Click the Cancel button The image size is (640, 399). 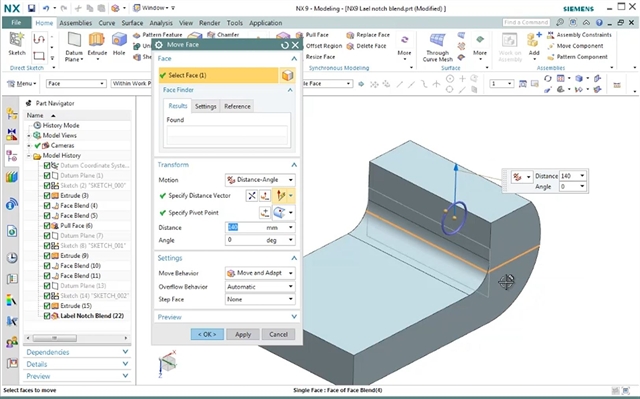click(x=278, y=335)
